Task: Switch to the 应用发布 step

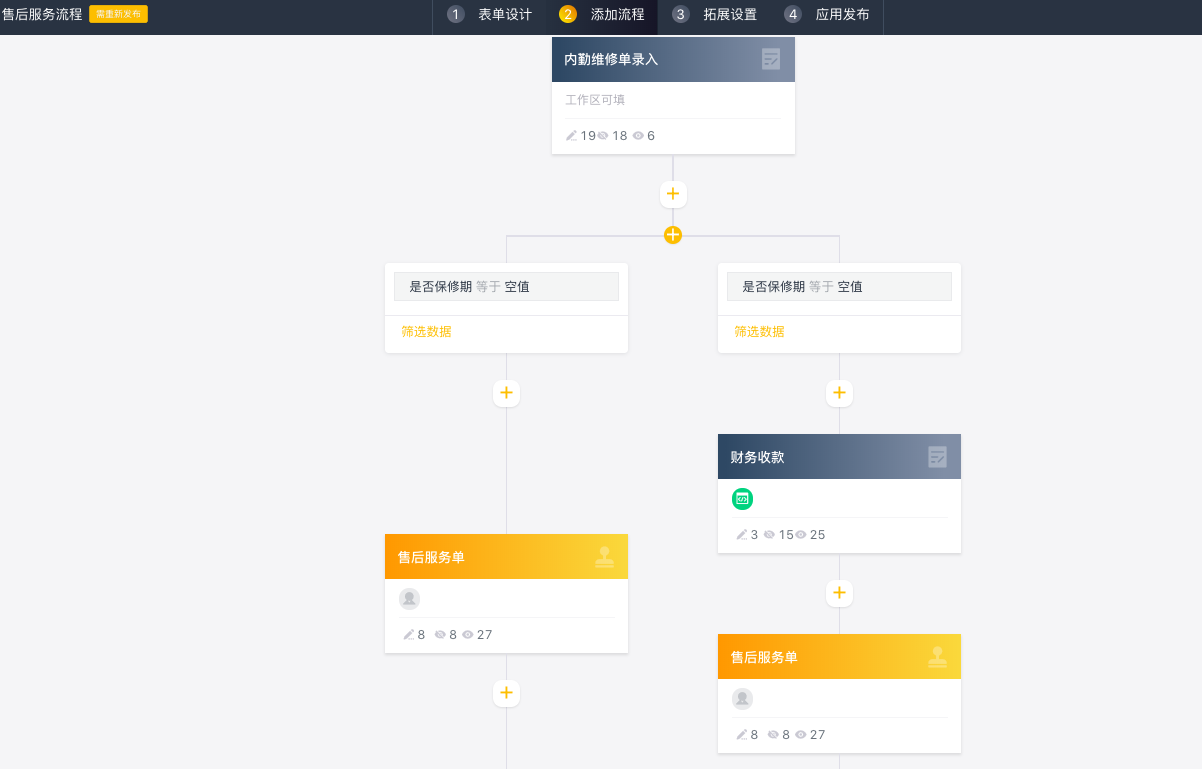Action: (x=827, y=15)
